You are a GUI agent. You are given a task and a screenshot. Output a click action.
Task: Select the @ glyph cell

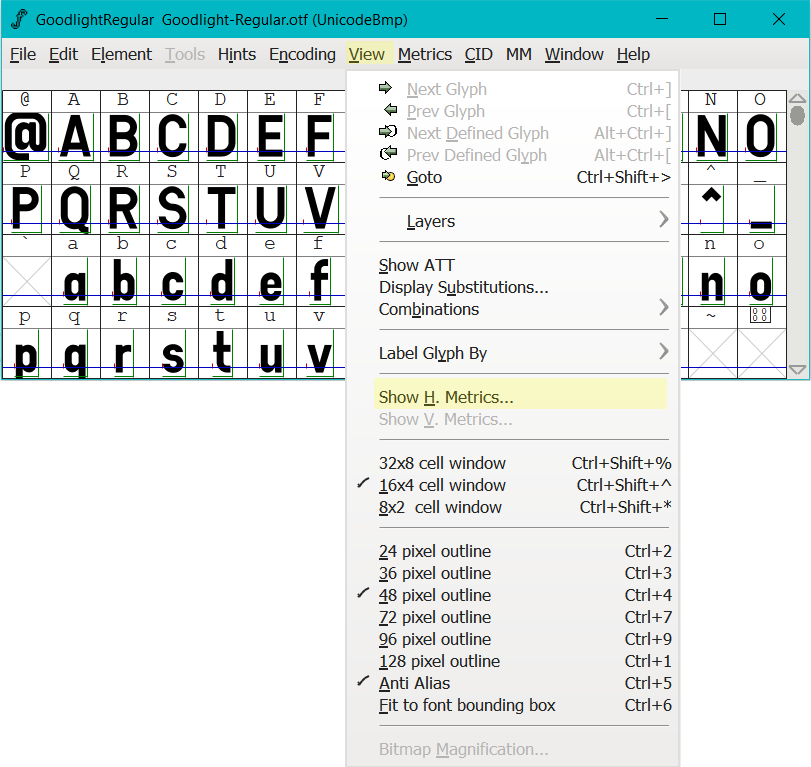coord(27,136)
